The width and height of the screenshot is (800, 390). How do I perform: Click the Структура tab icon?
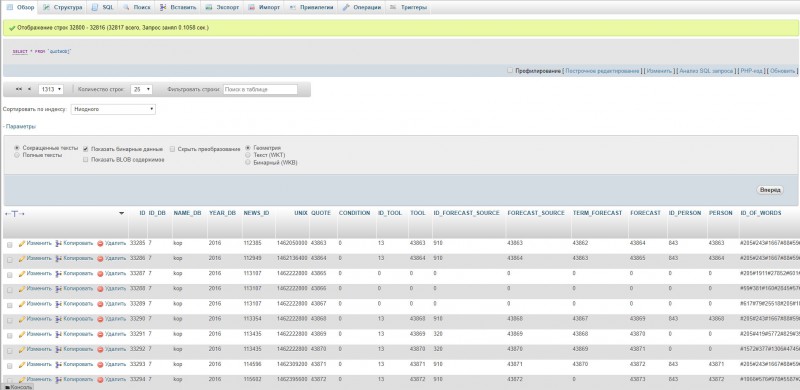46,7
